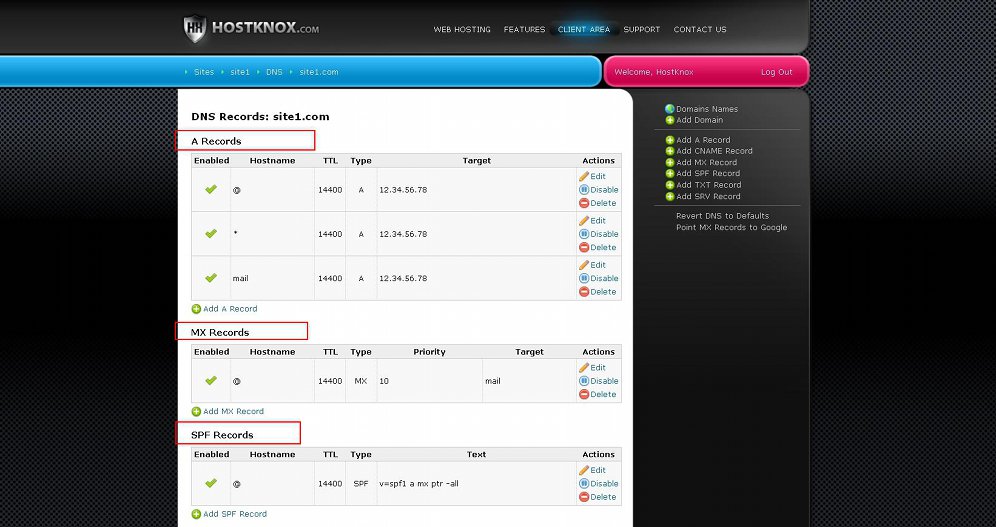Click the red Delete icon for @ A record
Screen dimensions: 996x527
click(x=584, y=203)
